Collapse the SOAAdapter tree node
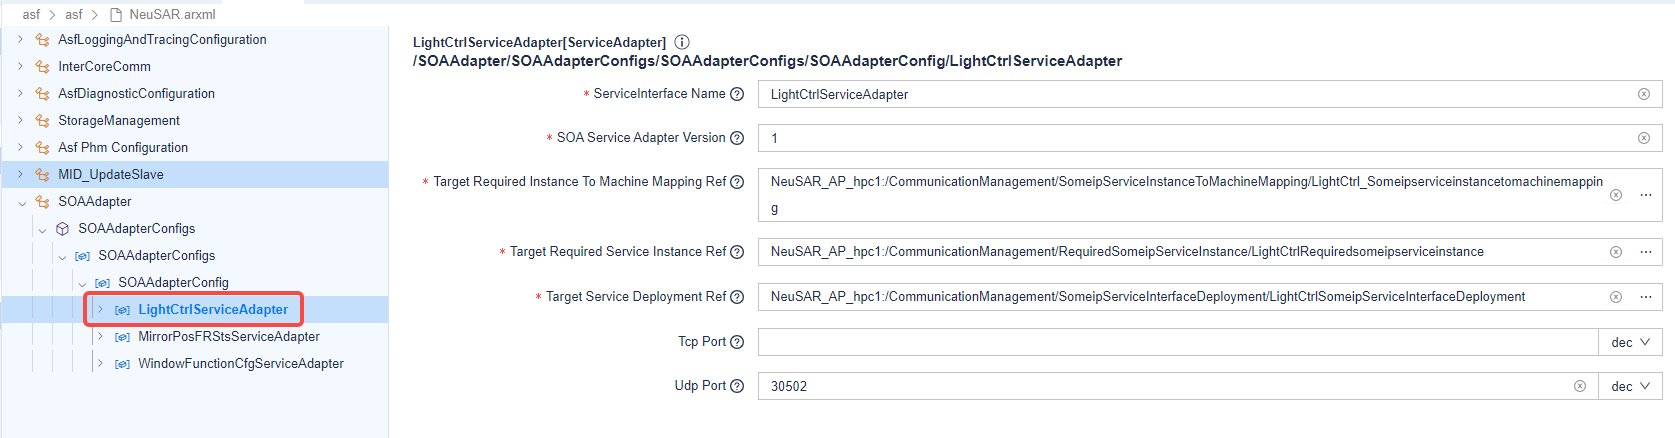The height and width of the screenshot is (438, 1675). (22, 202)
